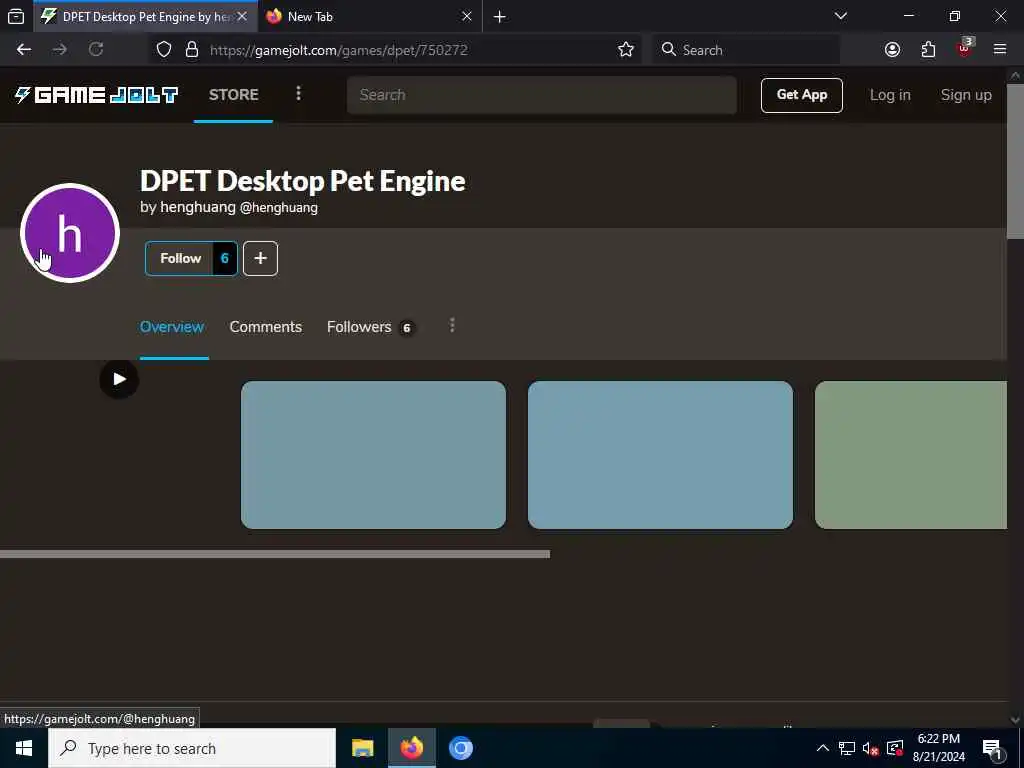Click the plus button beside Follow

click(260, 258)
